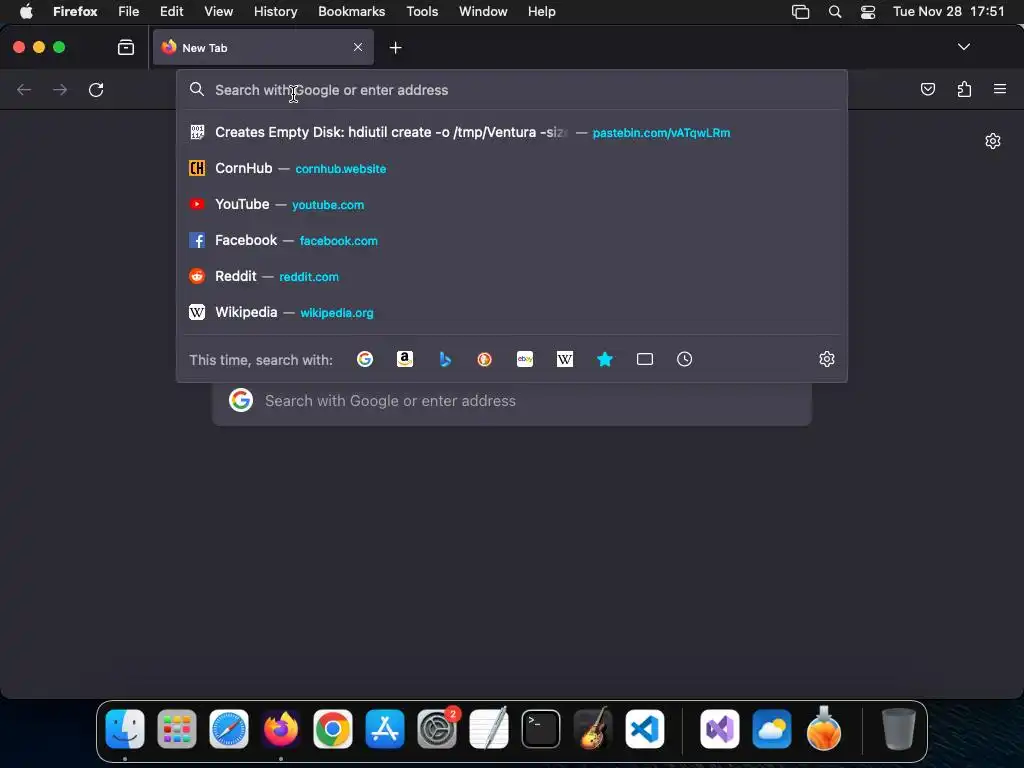The image size is (1024, 768).
Task: Reload the current page
Action: [x=96, y=89]
